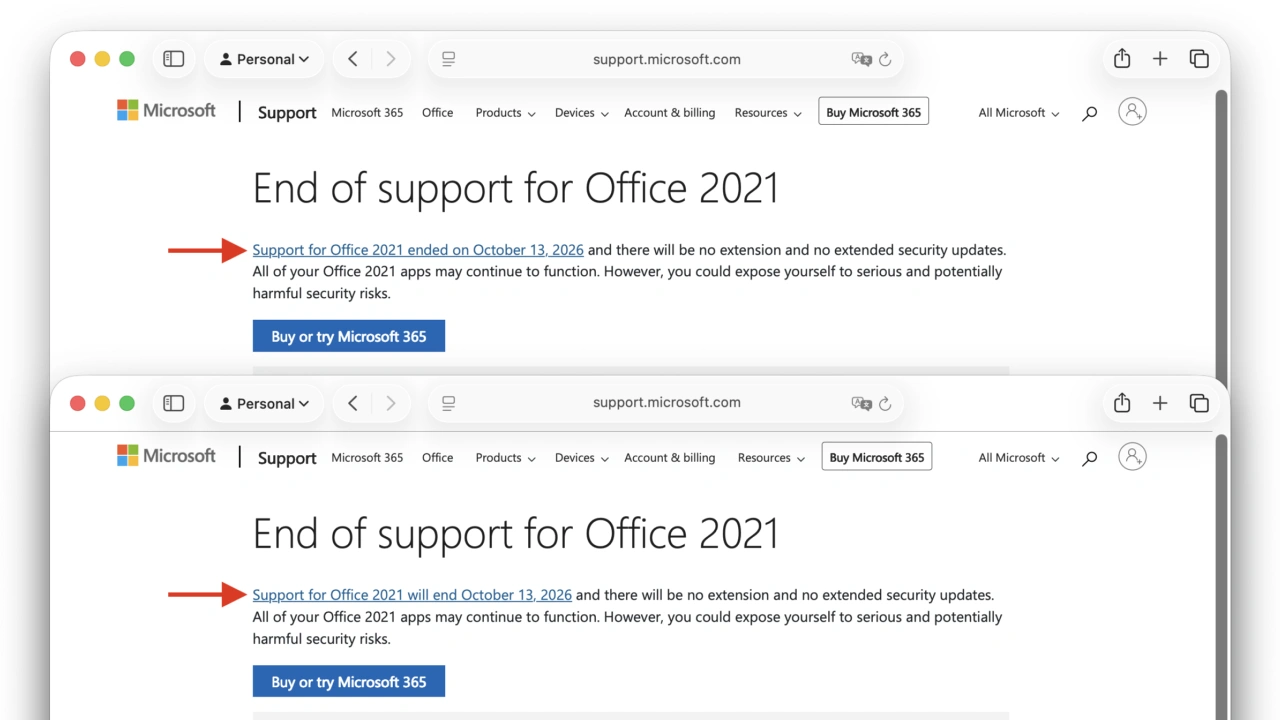Add new tab in upper Safari window

coord(1160,59)
